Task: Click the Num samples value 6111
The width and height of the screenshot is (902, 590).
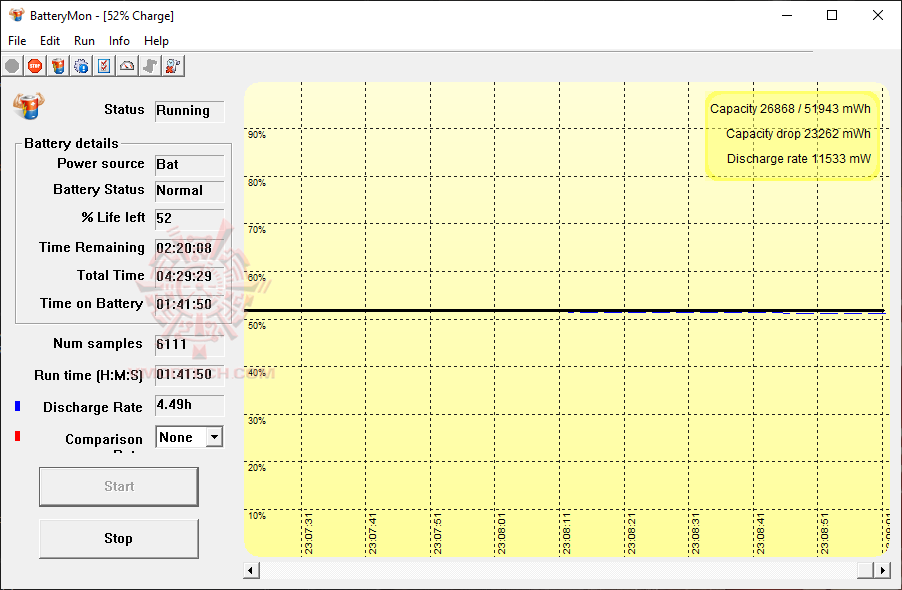Action: click(189, 344)
